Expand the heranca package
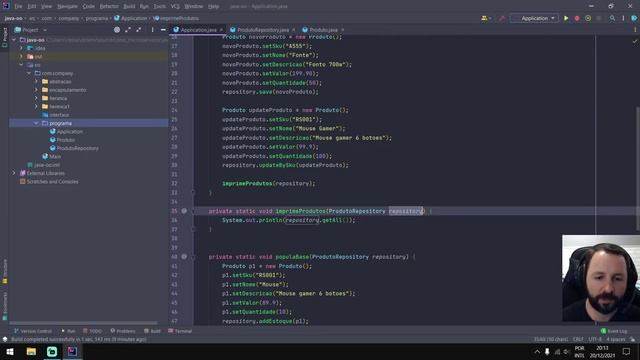The height and width of the screenshot is (360, 640). 36,98
